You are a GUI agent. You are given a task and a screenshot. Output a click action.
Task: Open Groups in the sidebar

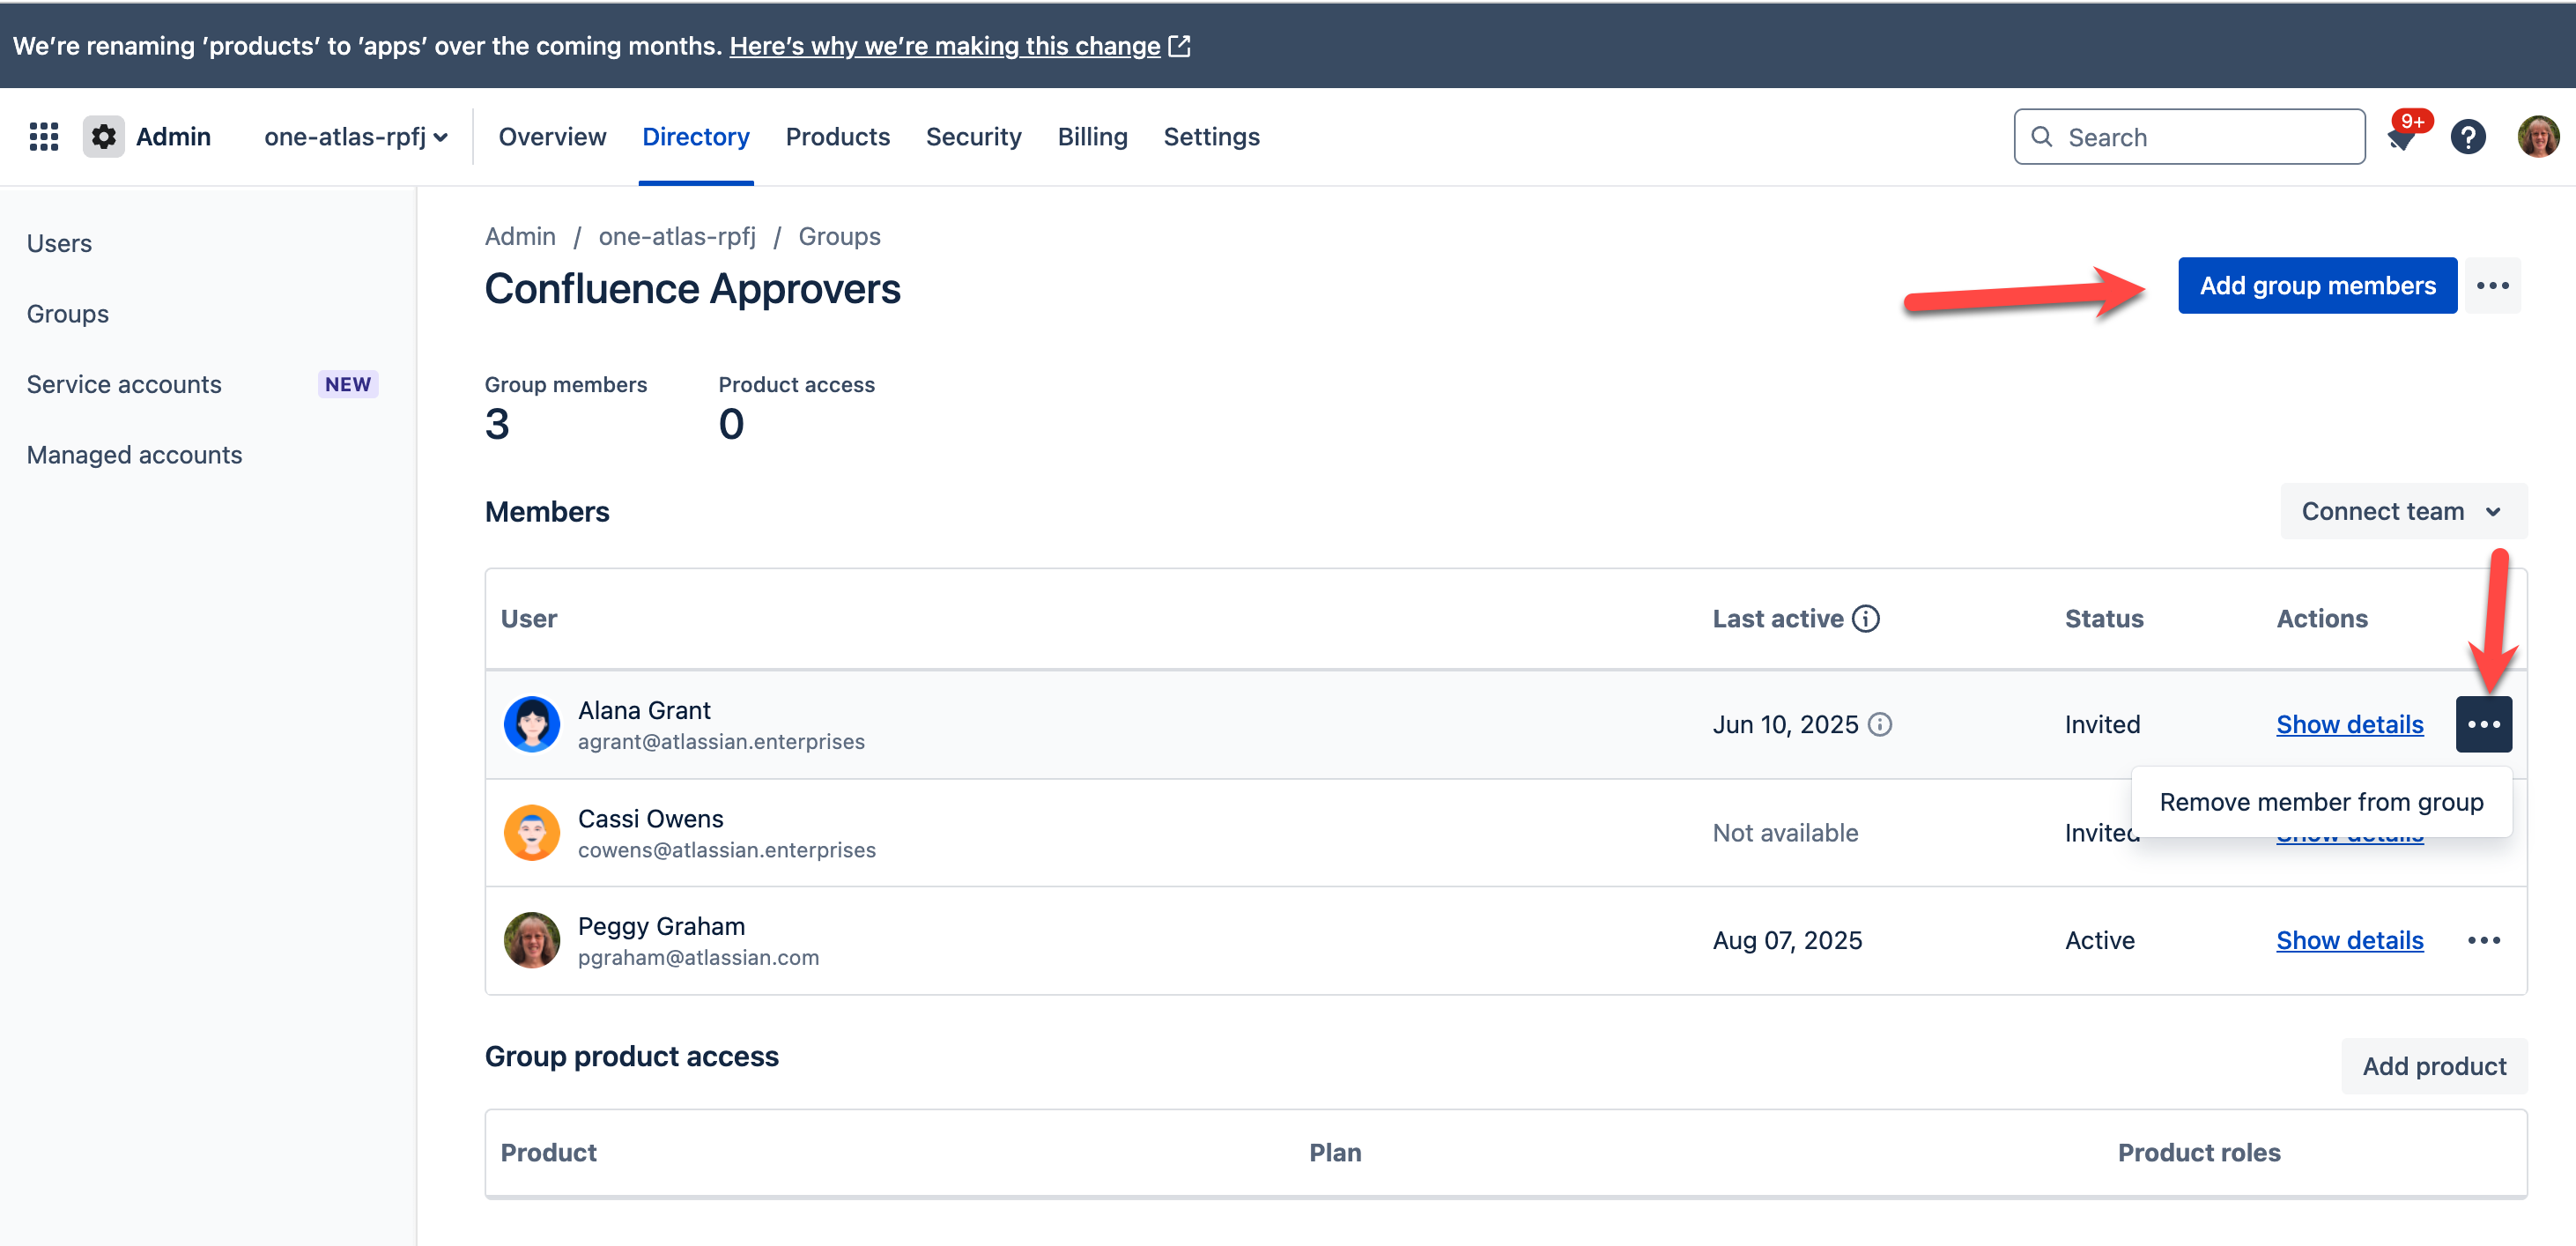pyautogui.click(x=68, y=314)
